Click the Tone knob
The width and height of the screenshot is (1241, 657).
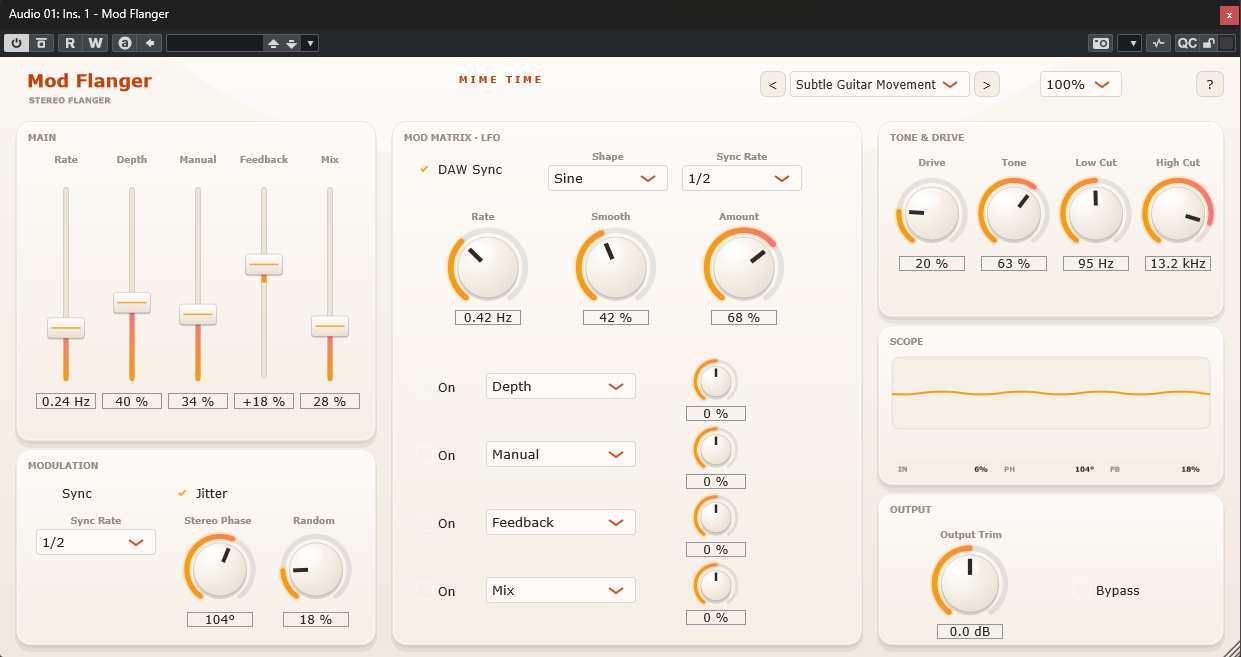pos(1013,212)
